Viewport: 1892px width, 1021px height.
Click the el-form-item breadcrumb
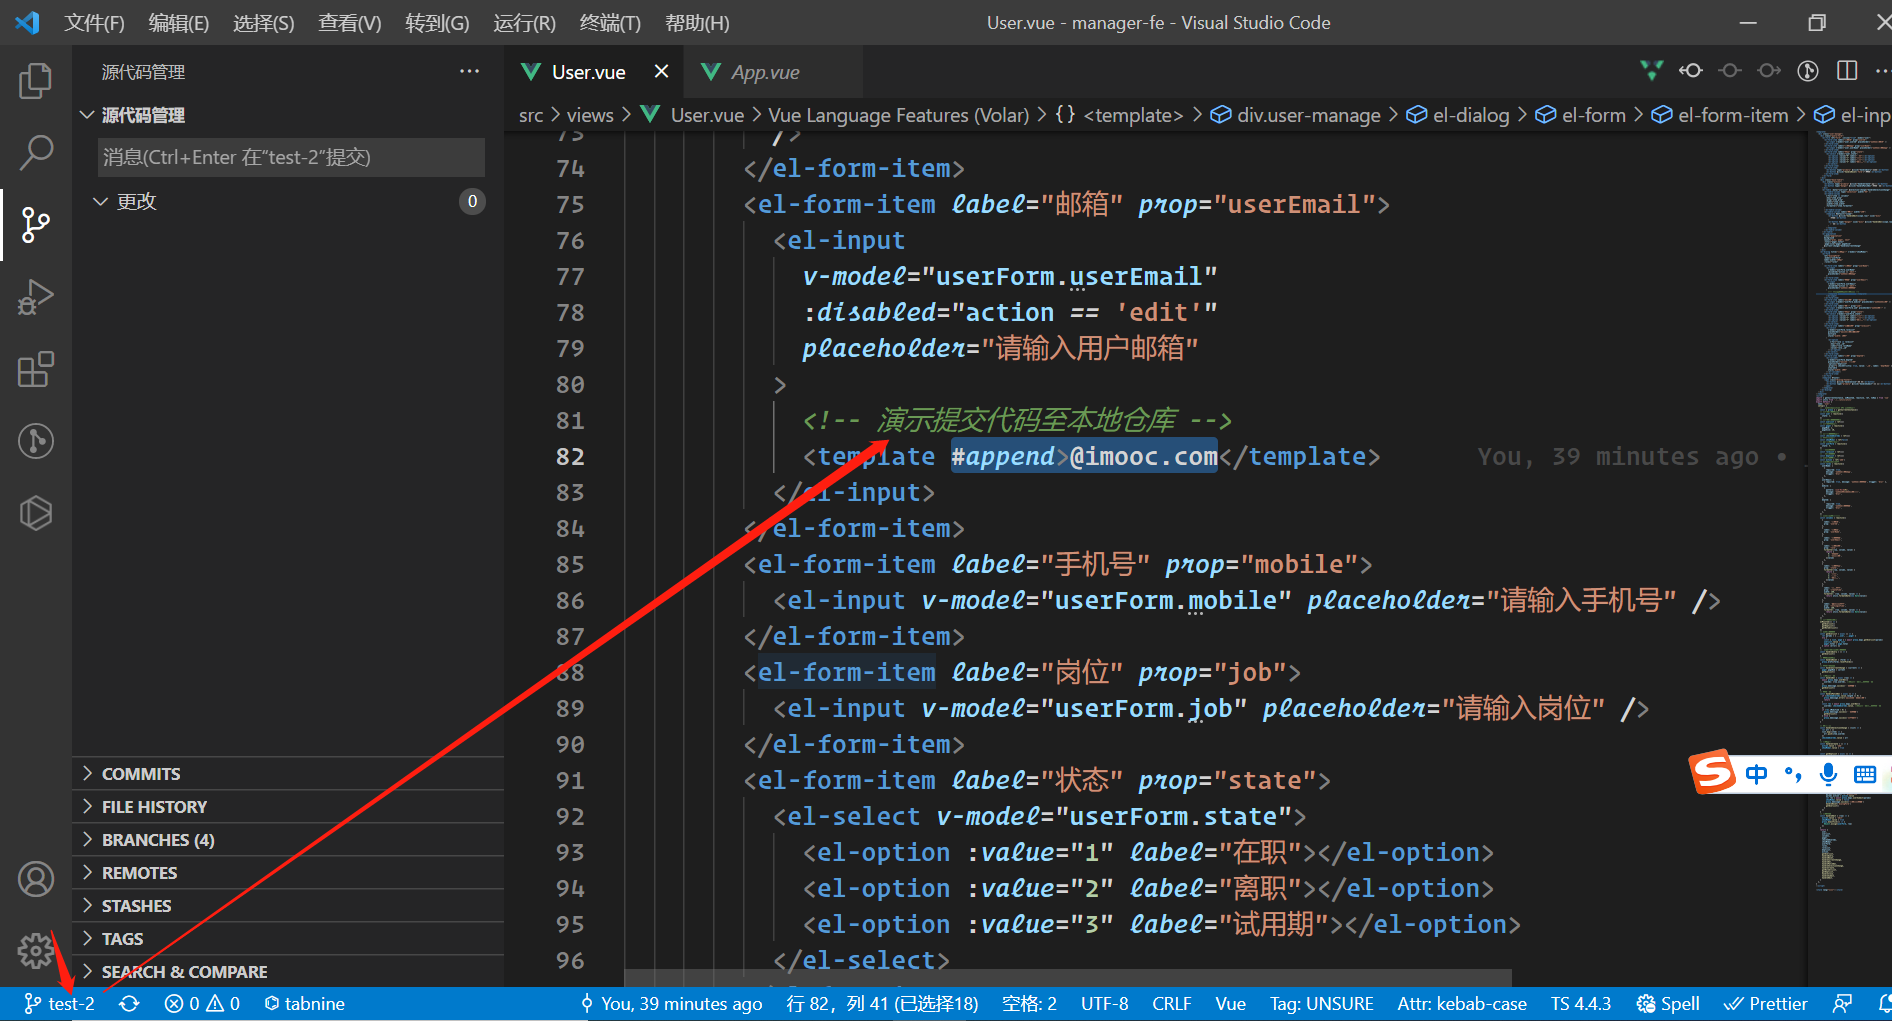tap(1720, 115)
